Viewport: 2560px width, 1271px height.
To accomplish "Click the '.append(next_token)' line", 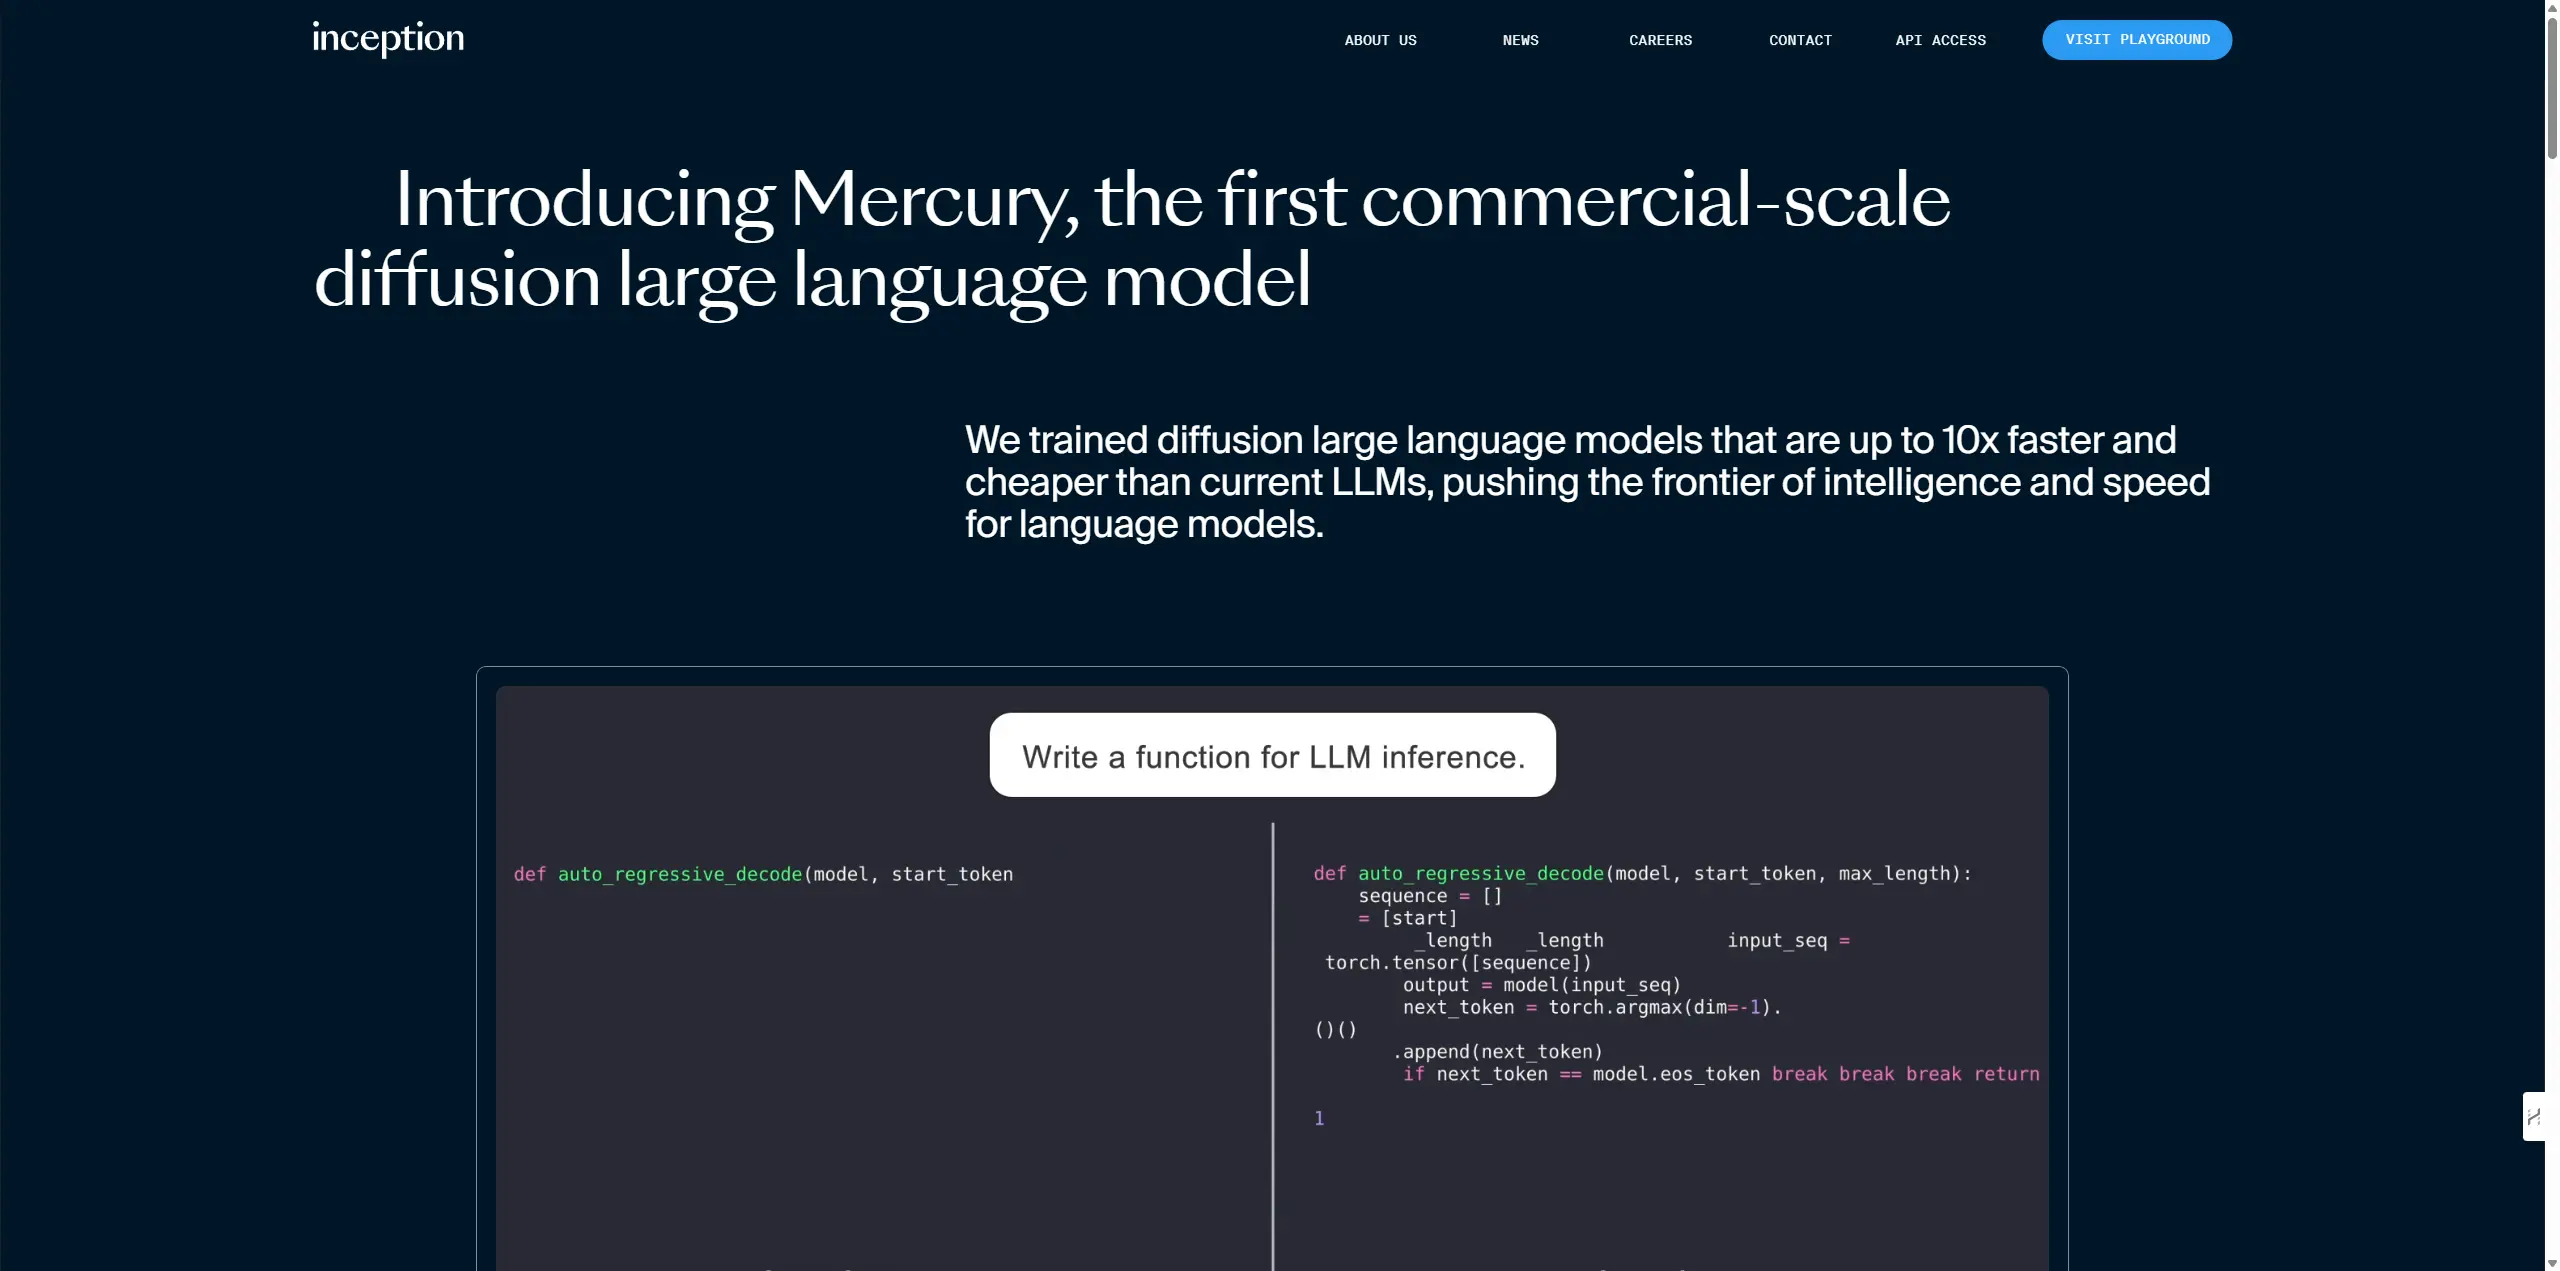I will coord(1497,1052).
